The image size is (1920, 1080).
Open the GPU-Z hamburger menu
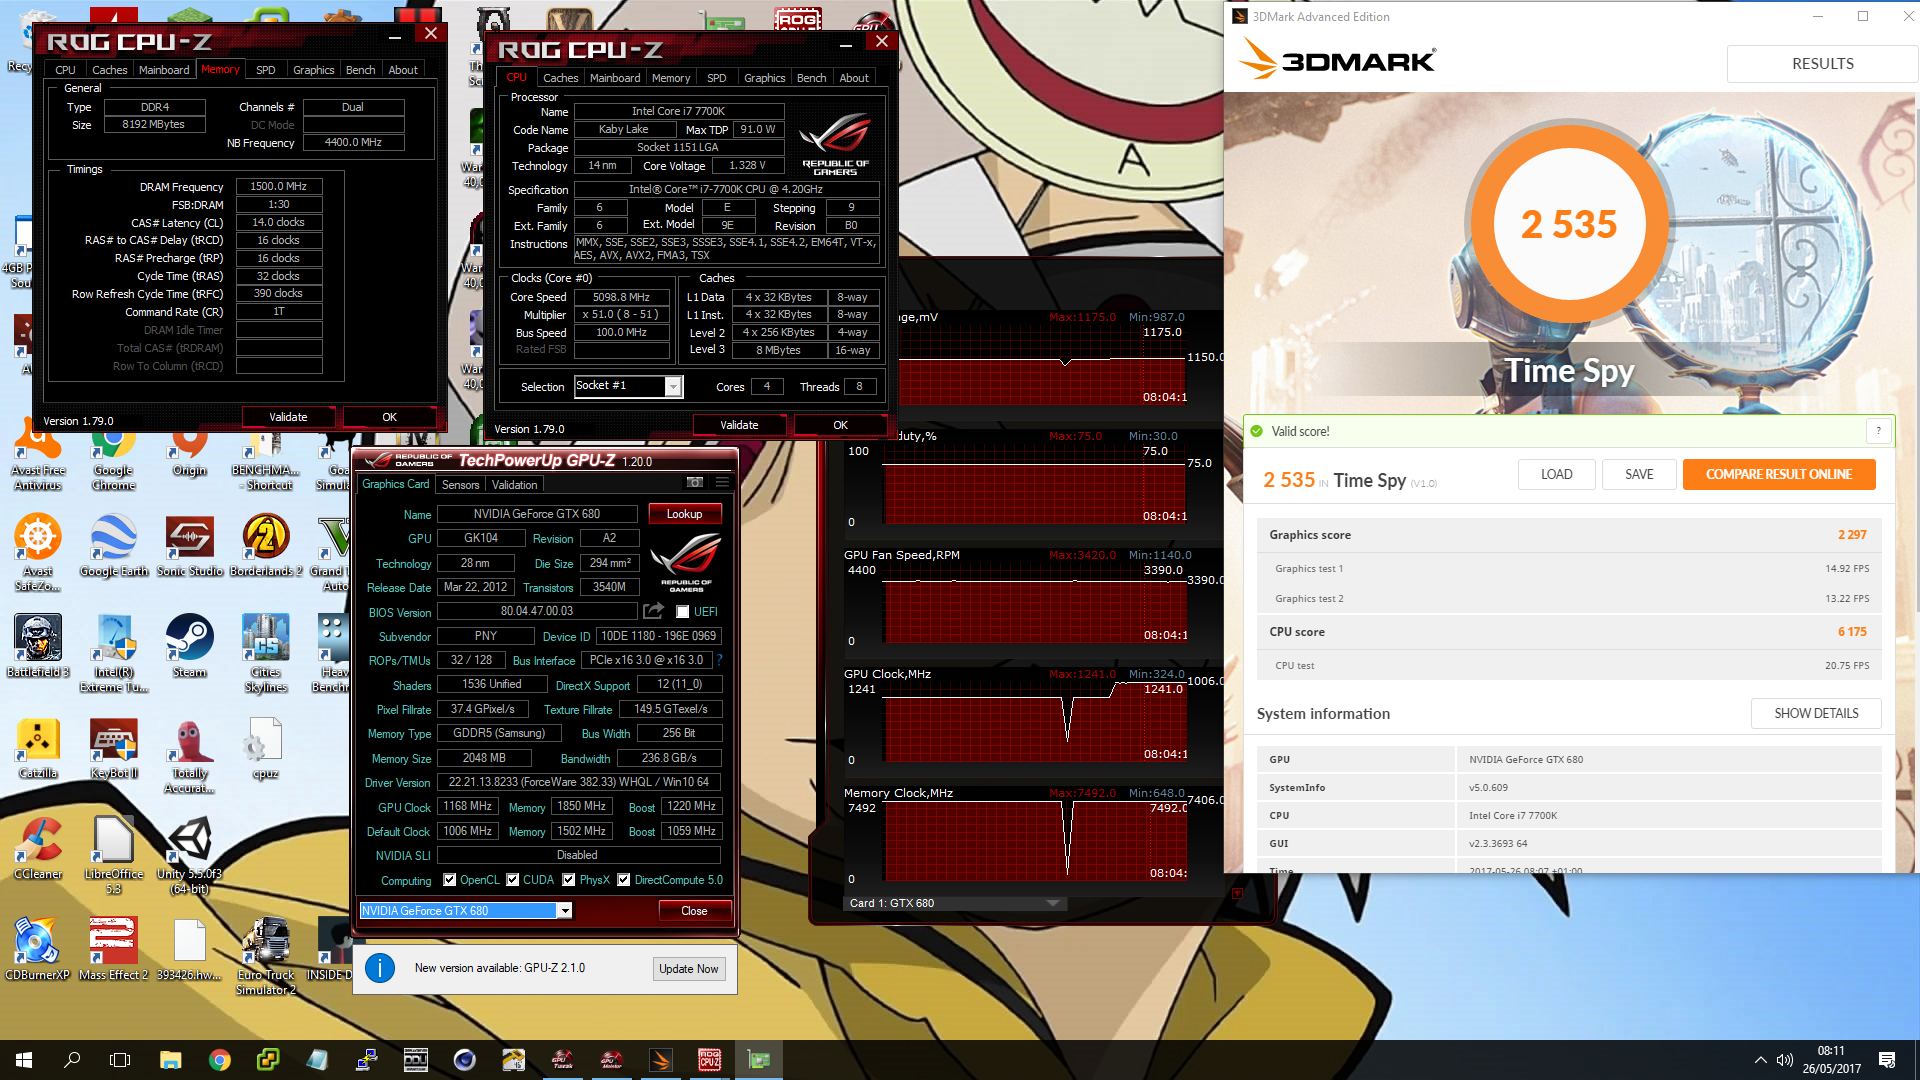(722, 483)
